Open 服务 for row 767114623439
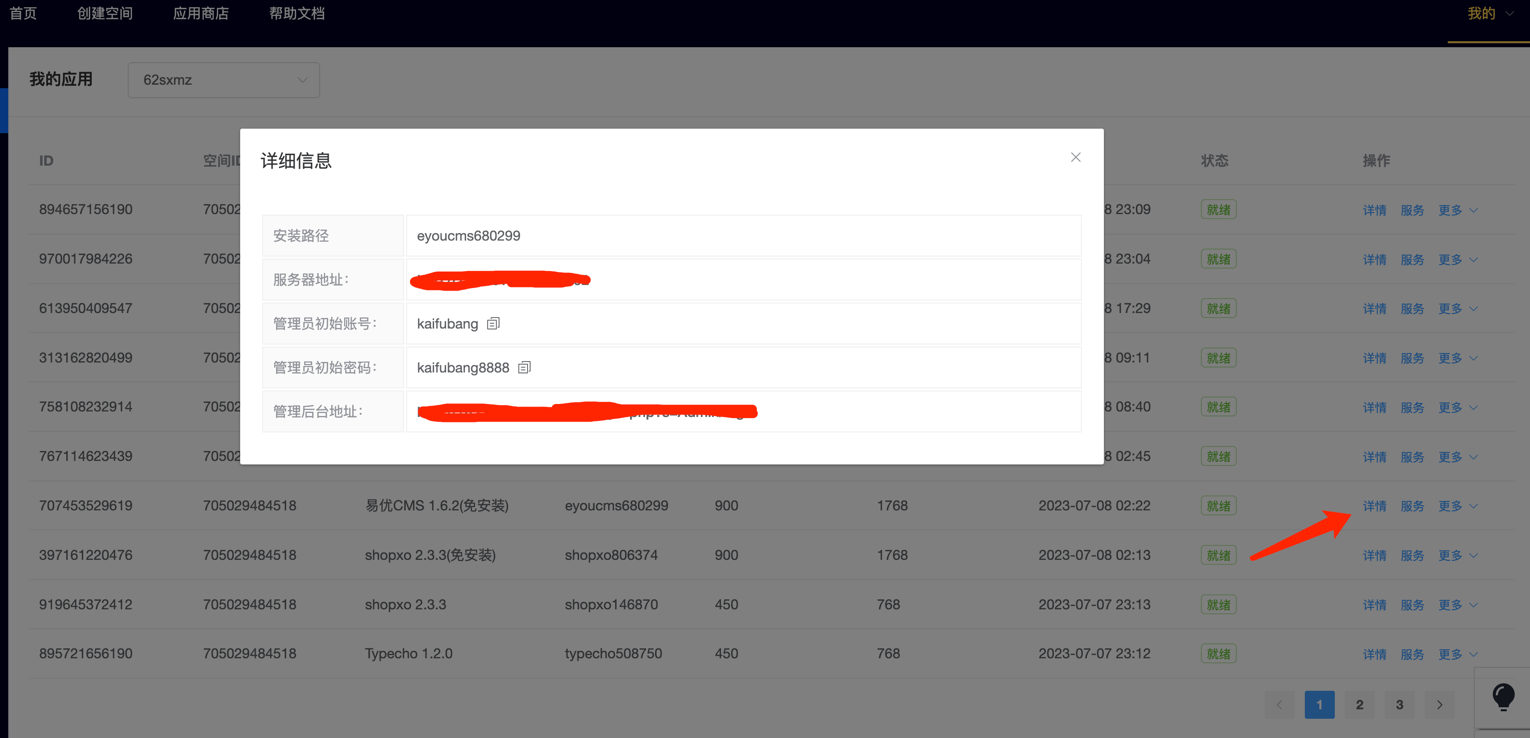1530x738 pixels. [x=1412, y=457]
